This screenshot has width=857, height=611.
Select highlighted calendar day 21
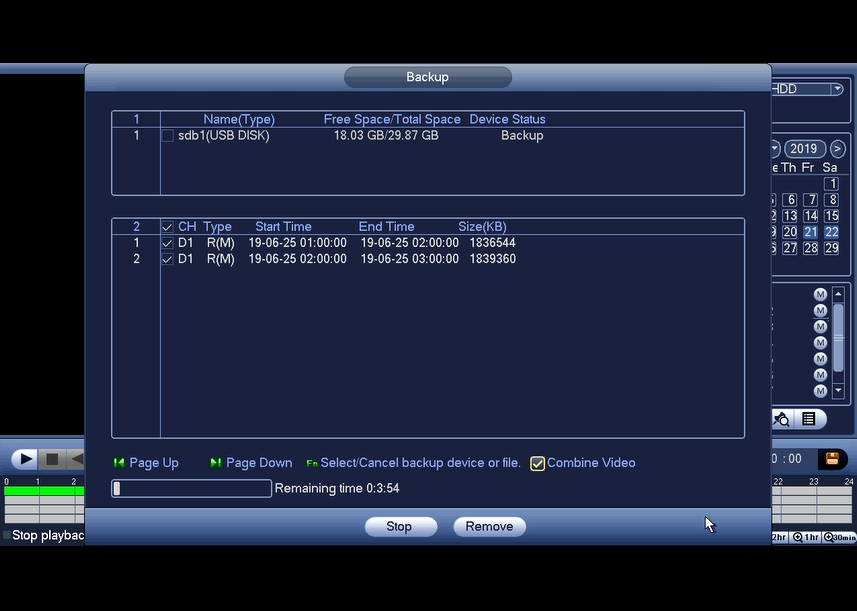click(x=811, y=232)
